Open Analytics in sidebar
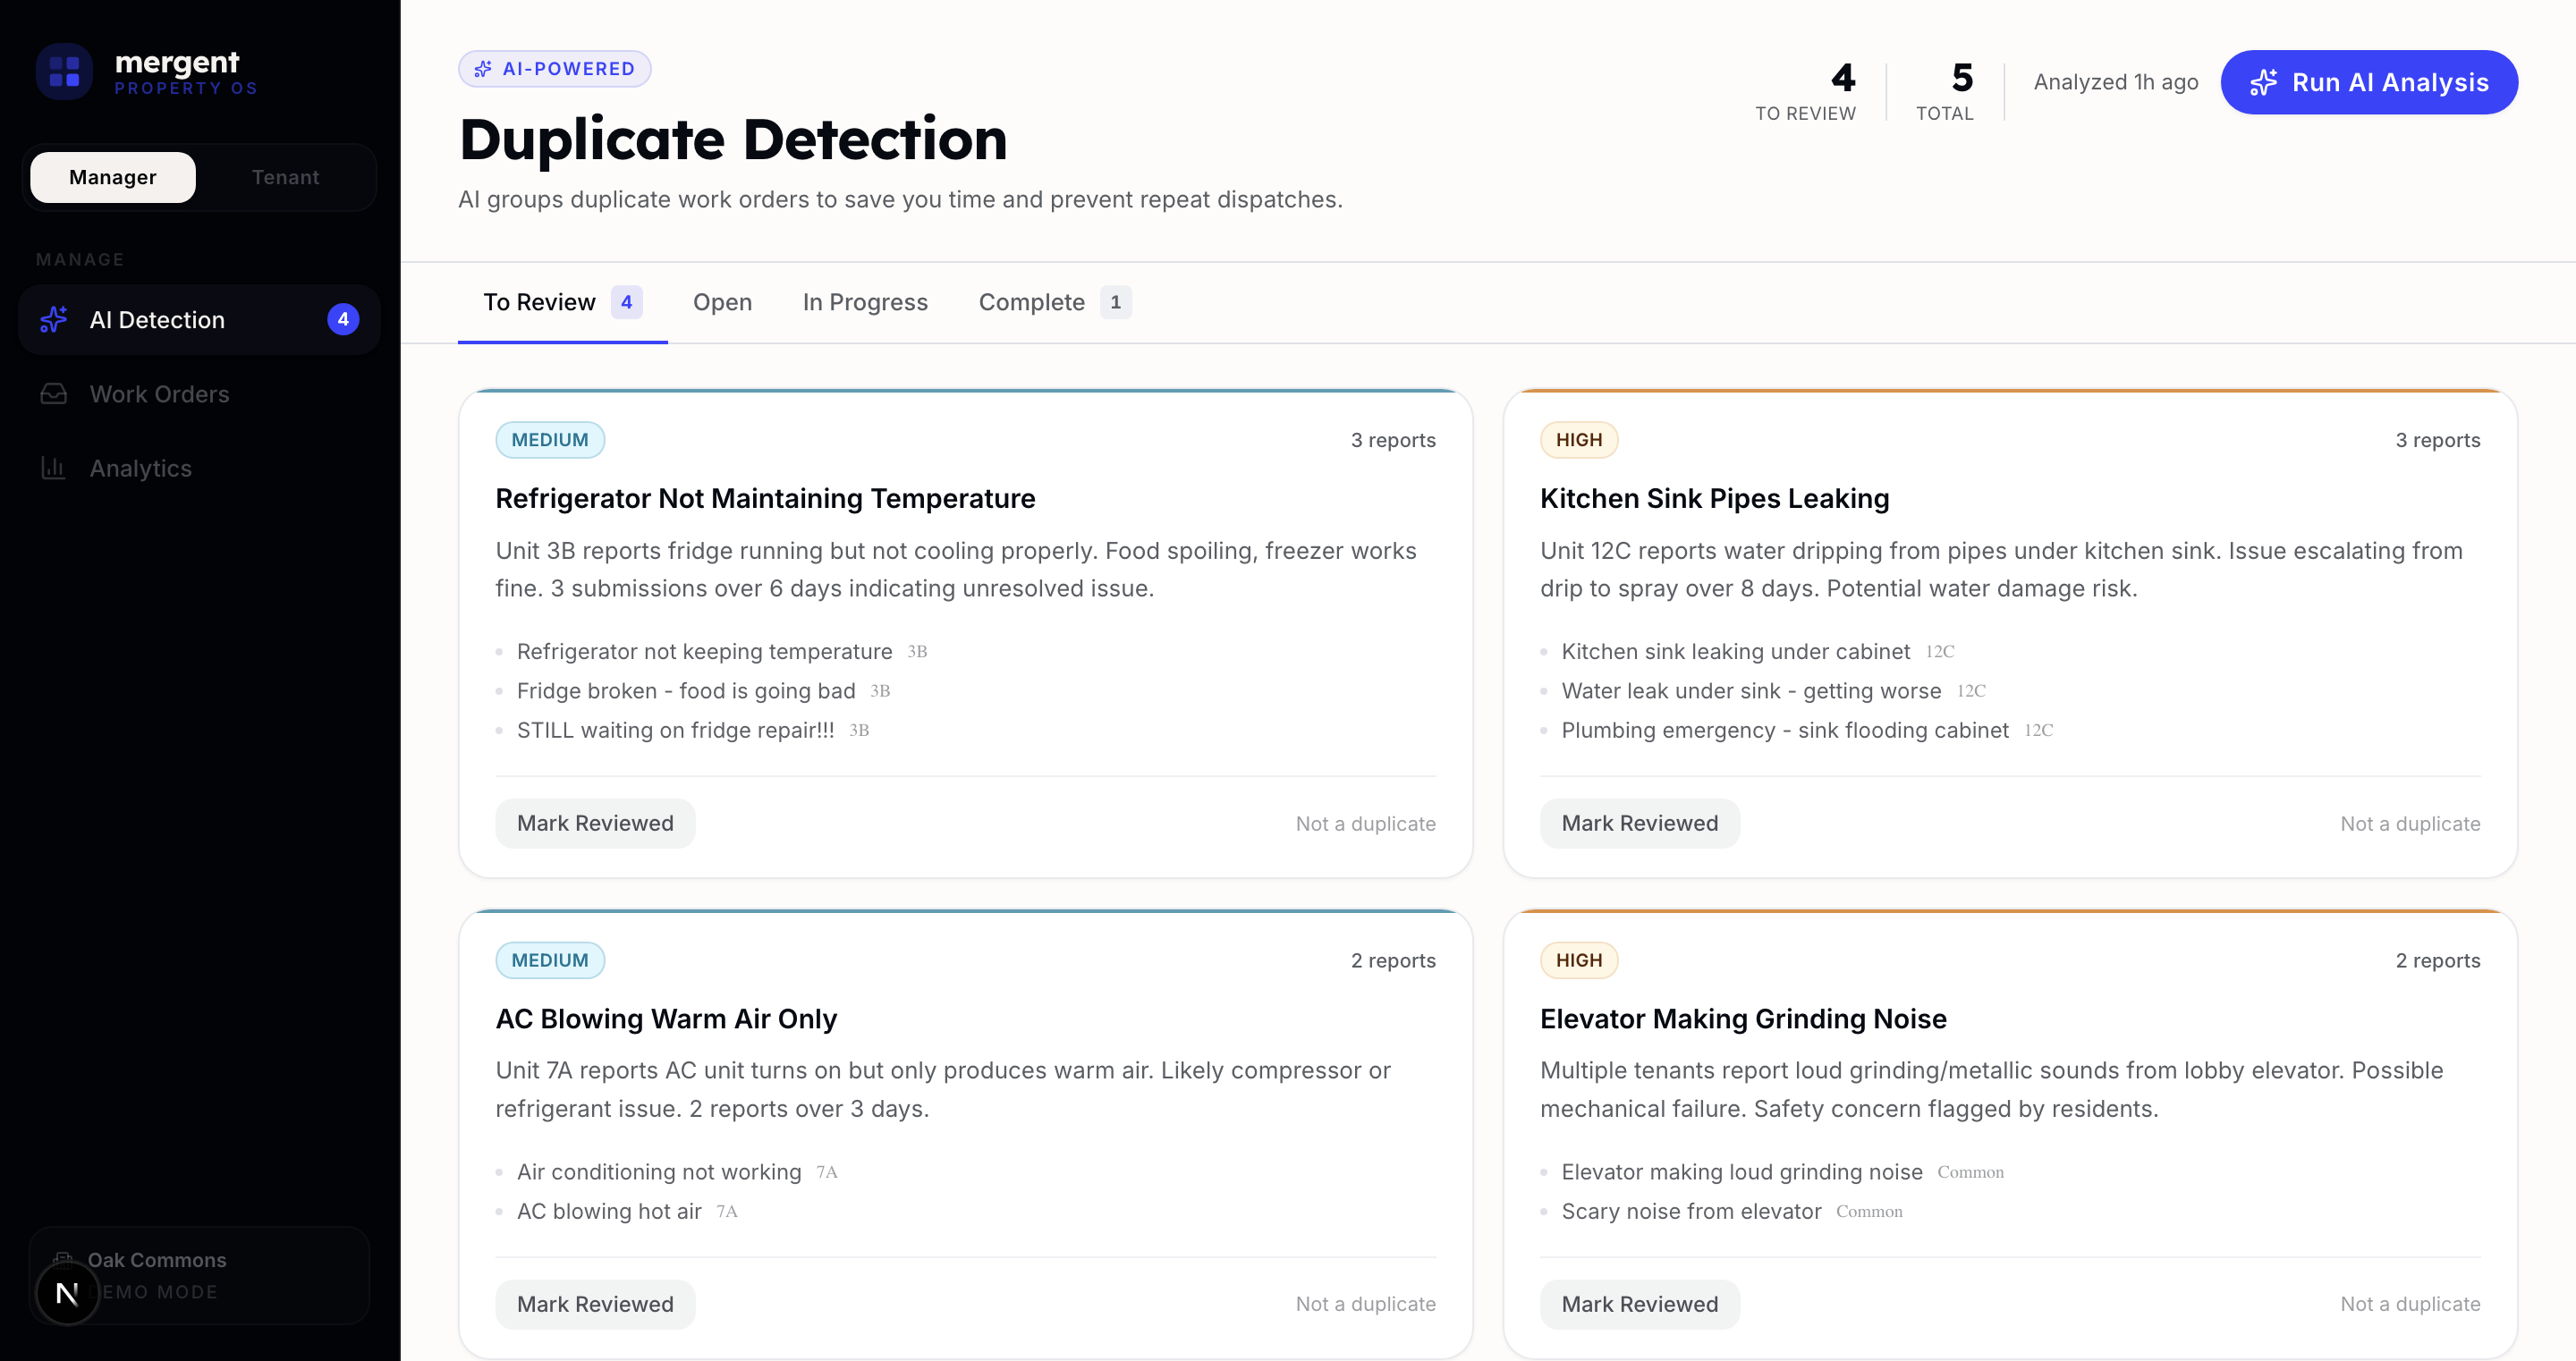The image size is (2576, 1361). point(199,468)
